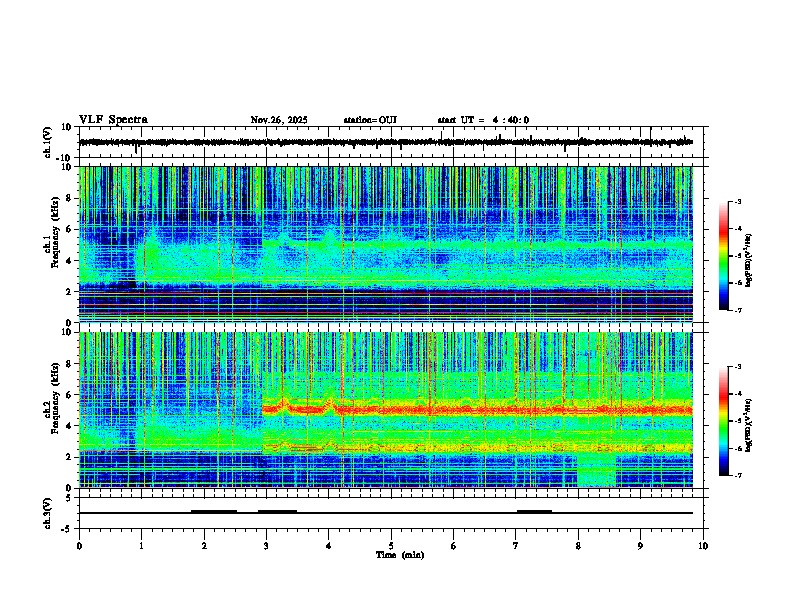Viewport: 792px width, 612px height.
Task: Click the ch.3 pulse bar near 3 minutes
Action: [277, 511]
